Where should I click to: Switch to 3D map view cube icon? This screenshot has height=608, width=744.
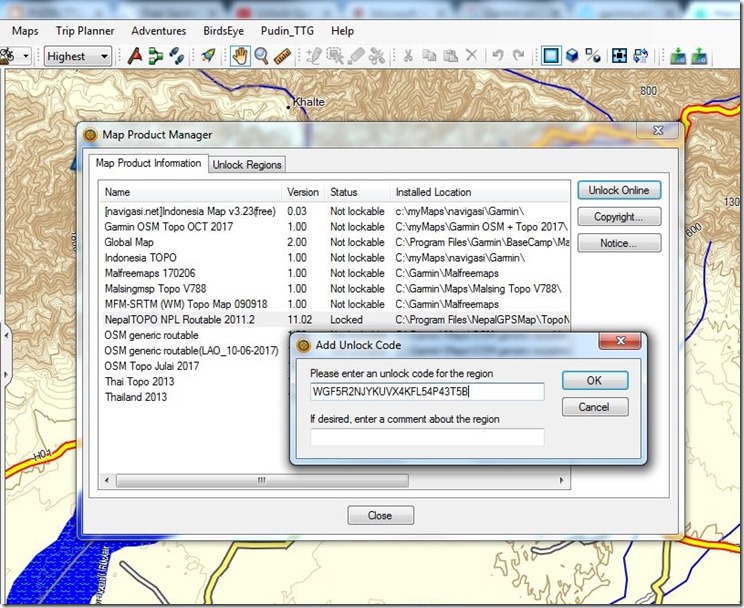point(572,56)
